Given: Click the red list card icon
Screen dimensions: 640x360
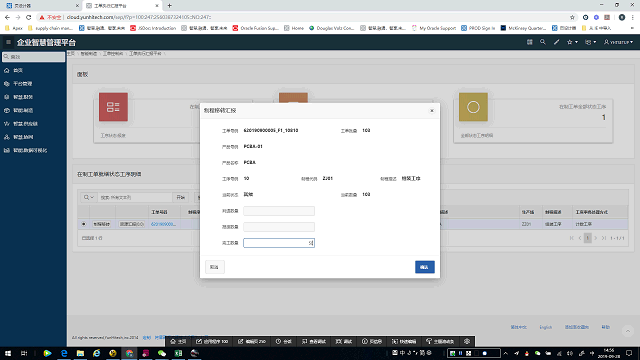Looking at the screenshot, I should coord(113,107).
